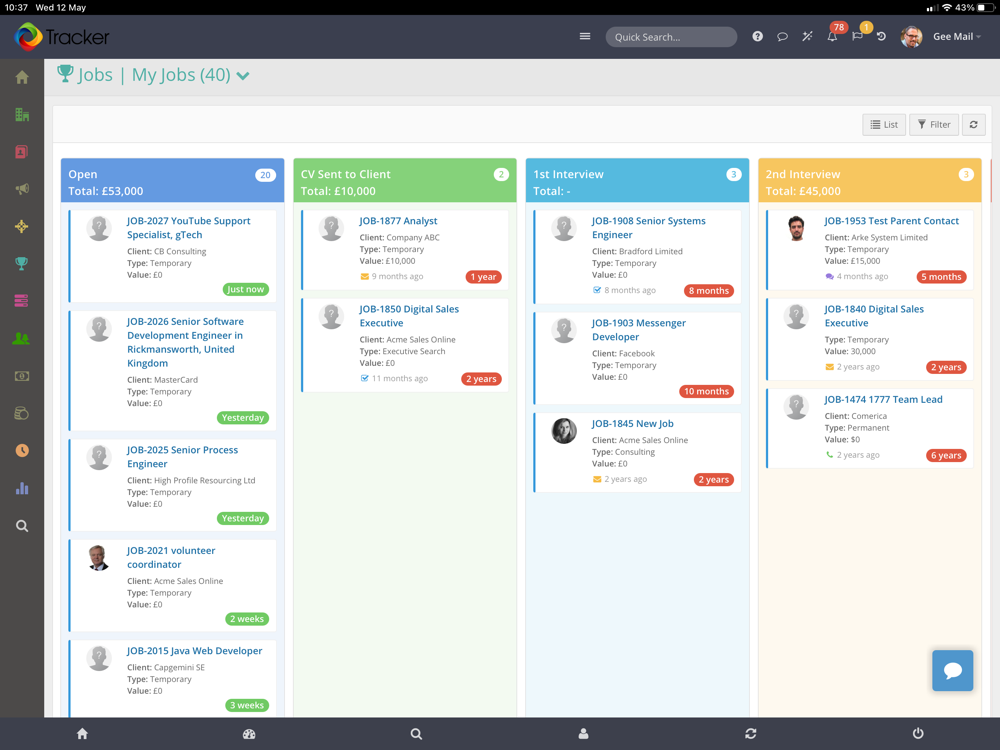Open the coins stack icon in sidebar
Screen dimensions: 1000x750
tap(22, 413)
